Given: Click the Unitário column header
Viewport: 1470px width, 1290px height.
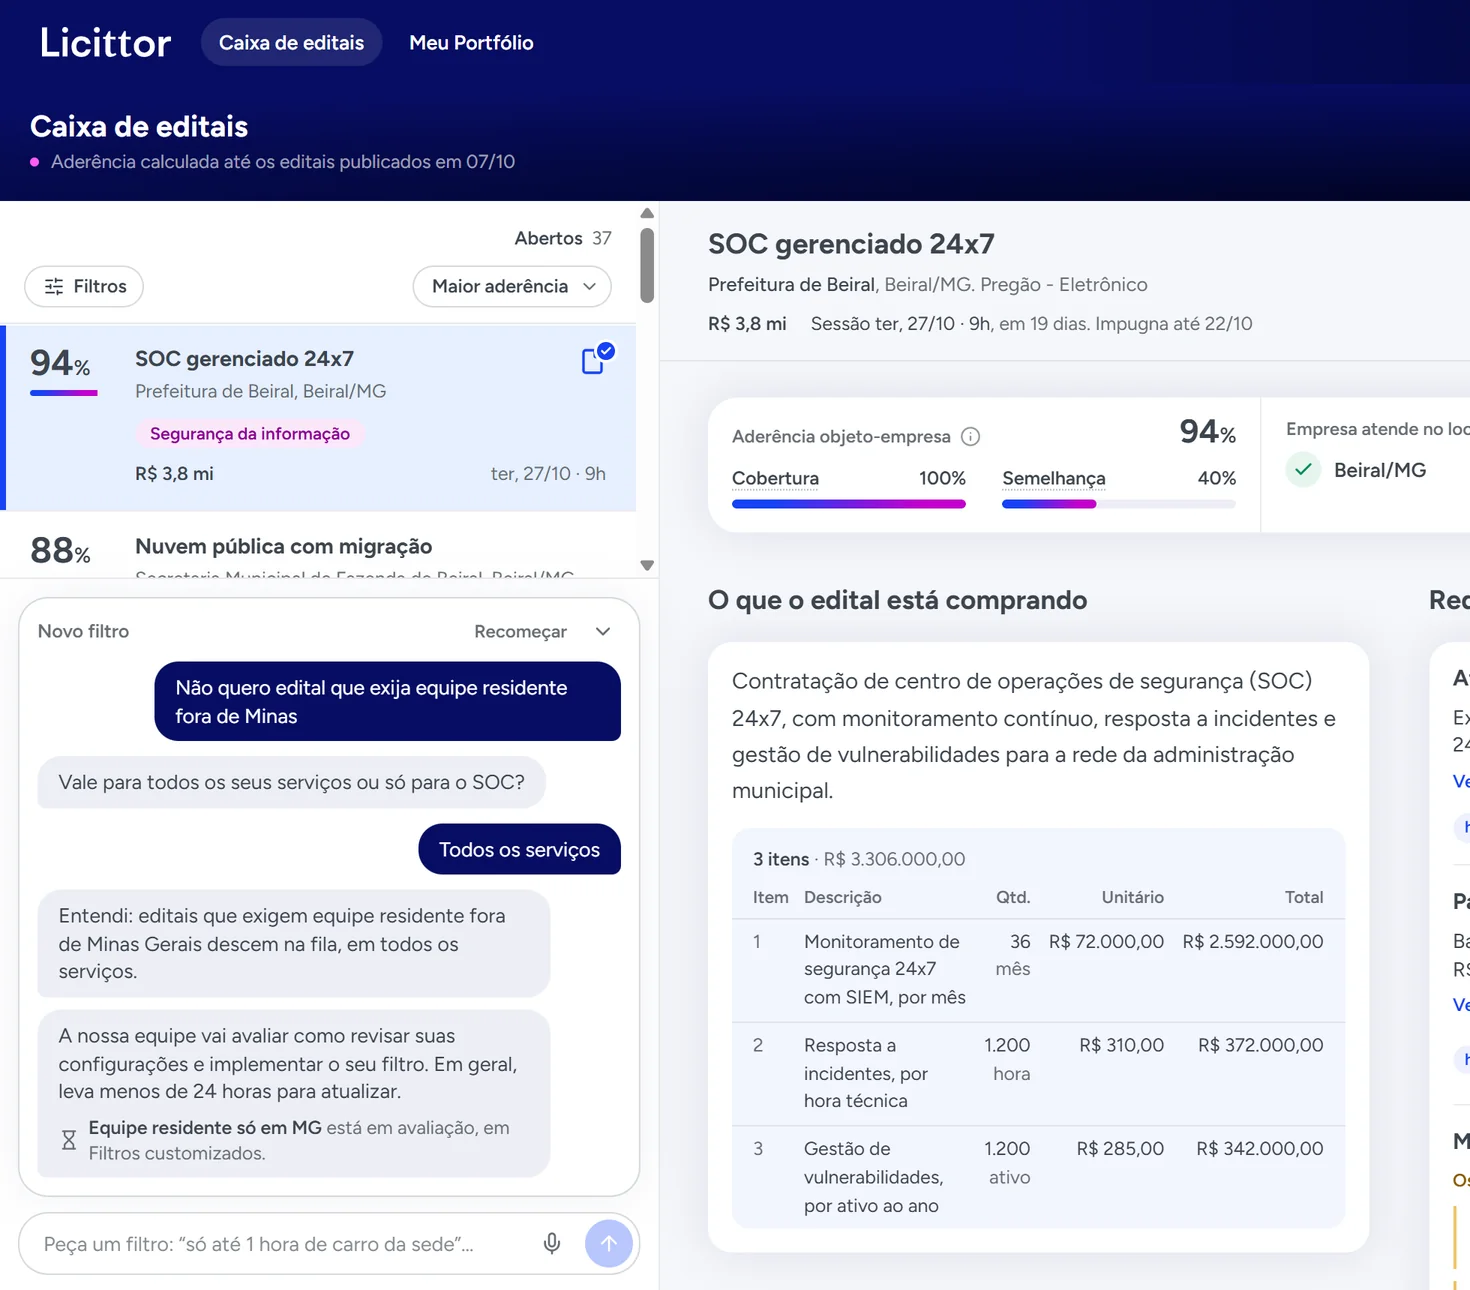Looking at the screenshot, I should [x=1132, y=897].
